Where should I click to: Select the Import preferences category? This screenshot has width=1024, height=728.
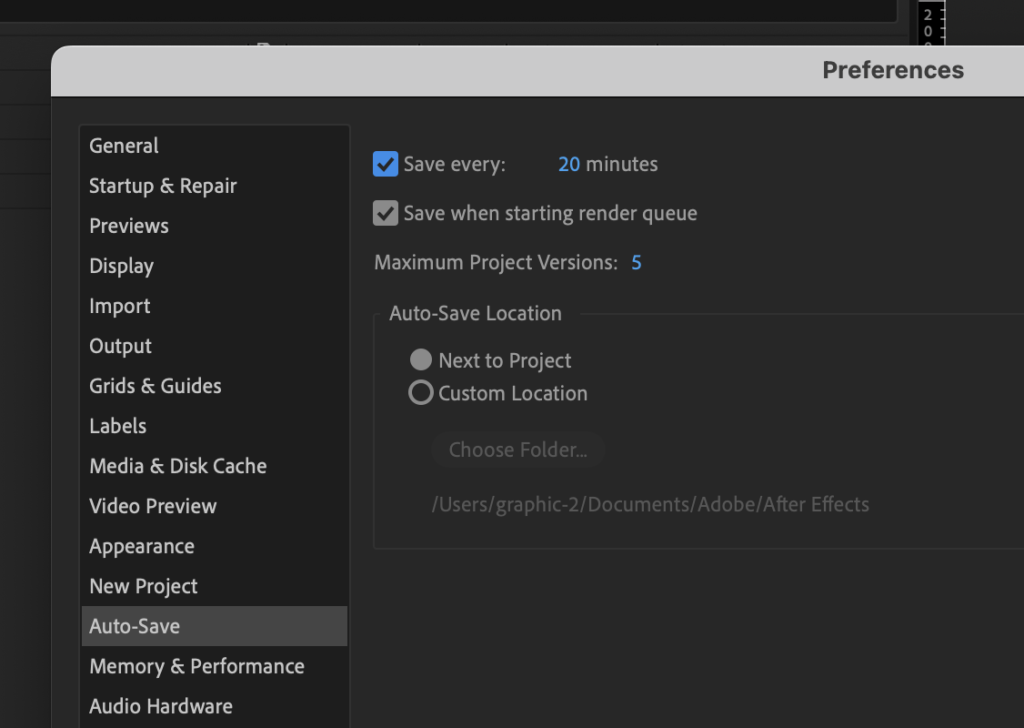click(x=119, y=306)
